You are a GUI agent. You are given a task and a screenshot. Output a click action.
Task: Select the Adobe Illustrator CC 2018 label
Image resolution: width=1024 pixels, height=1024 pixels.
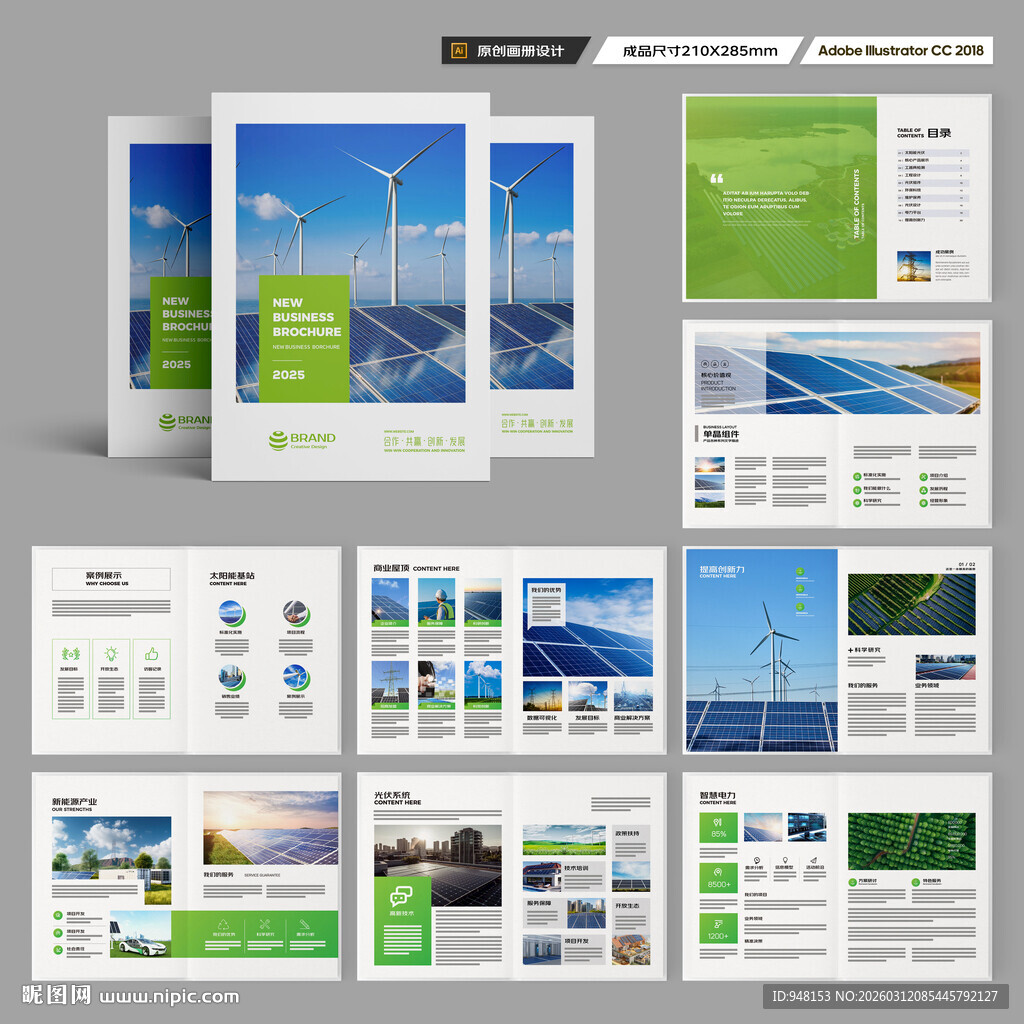(901, 50)
